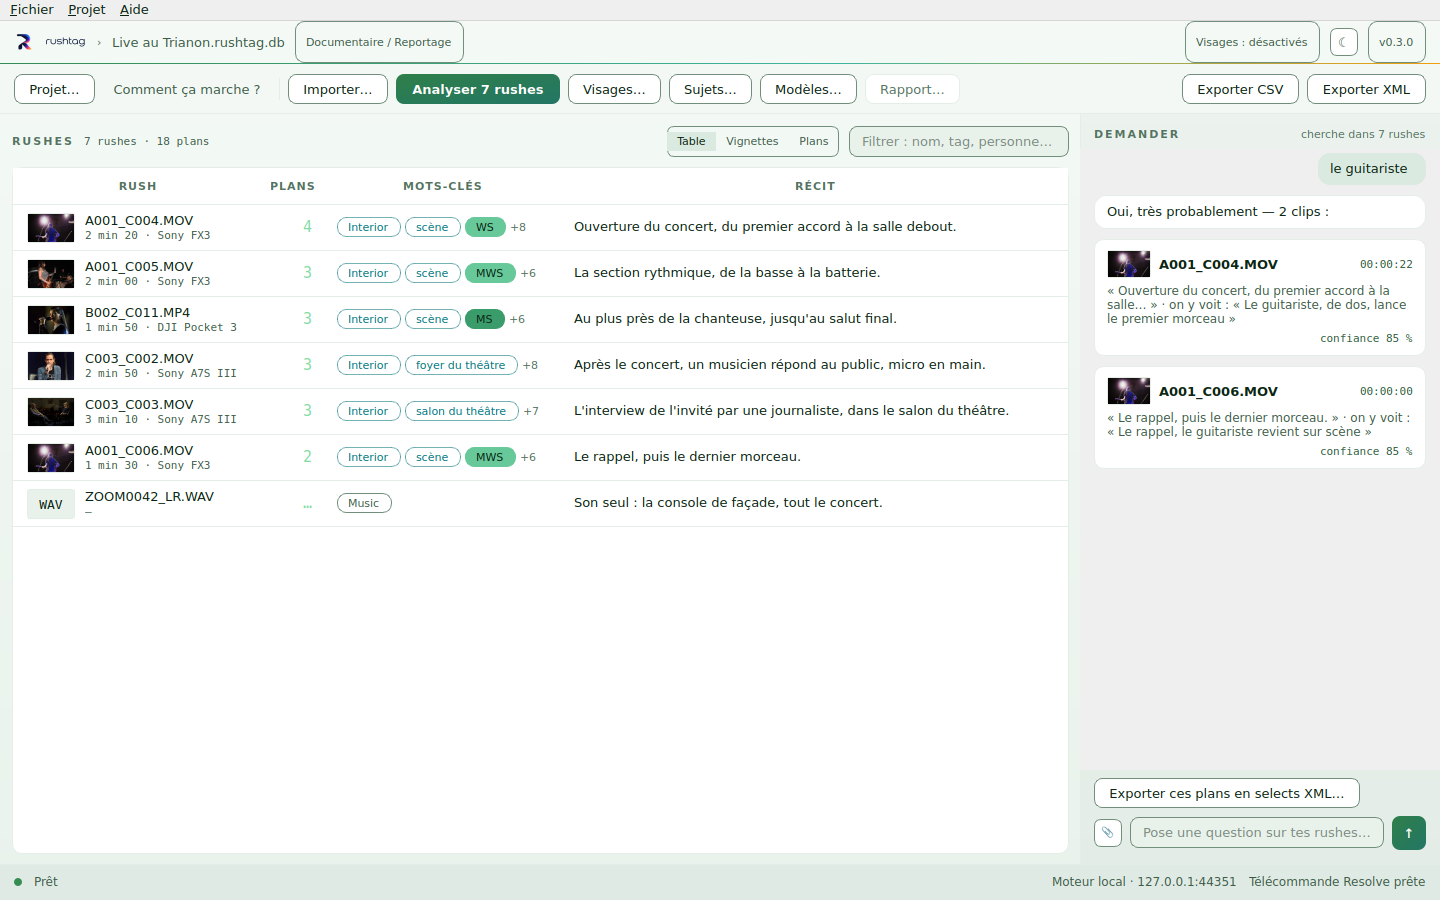Click the Music tag on ZOOM0042_LR.WAV
The height and width of the screenshot is (900, 1440).
click(x=364, y=503)
